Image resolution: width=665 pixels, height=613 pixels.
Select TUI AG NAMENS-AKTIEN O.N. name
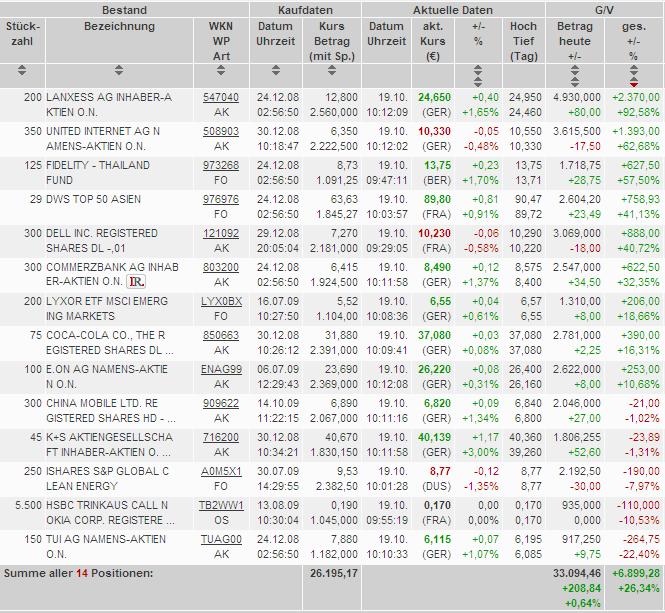point(106,546)
